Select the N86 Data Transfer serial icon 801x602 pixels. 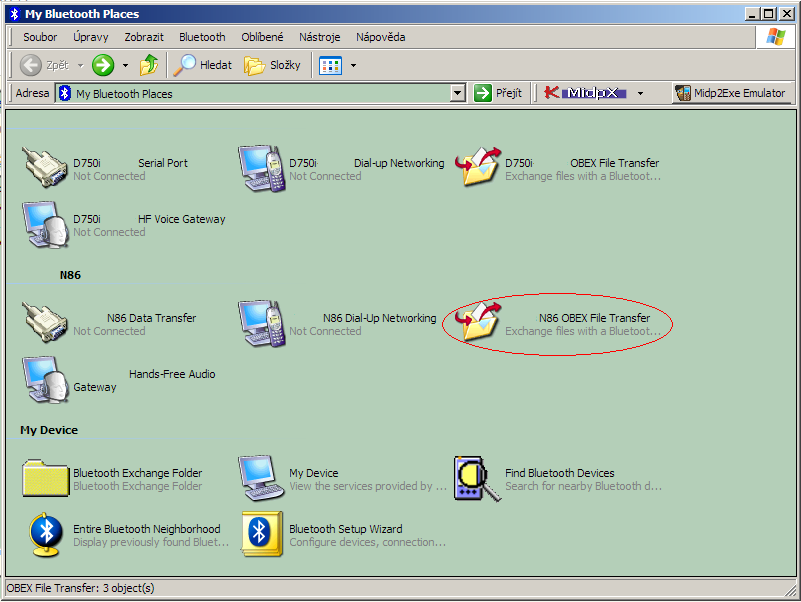coord(44,322)
